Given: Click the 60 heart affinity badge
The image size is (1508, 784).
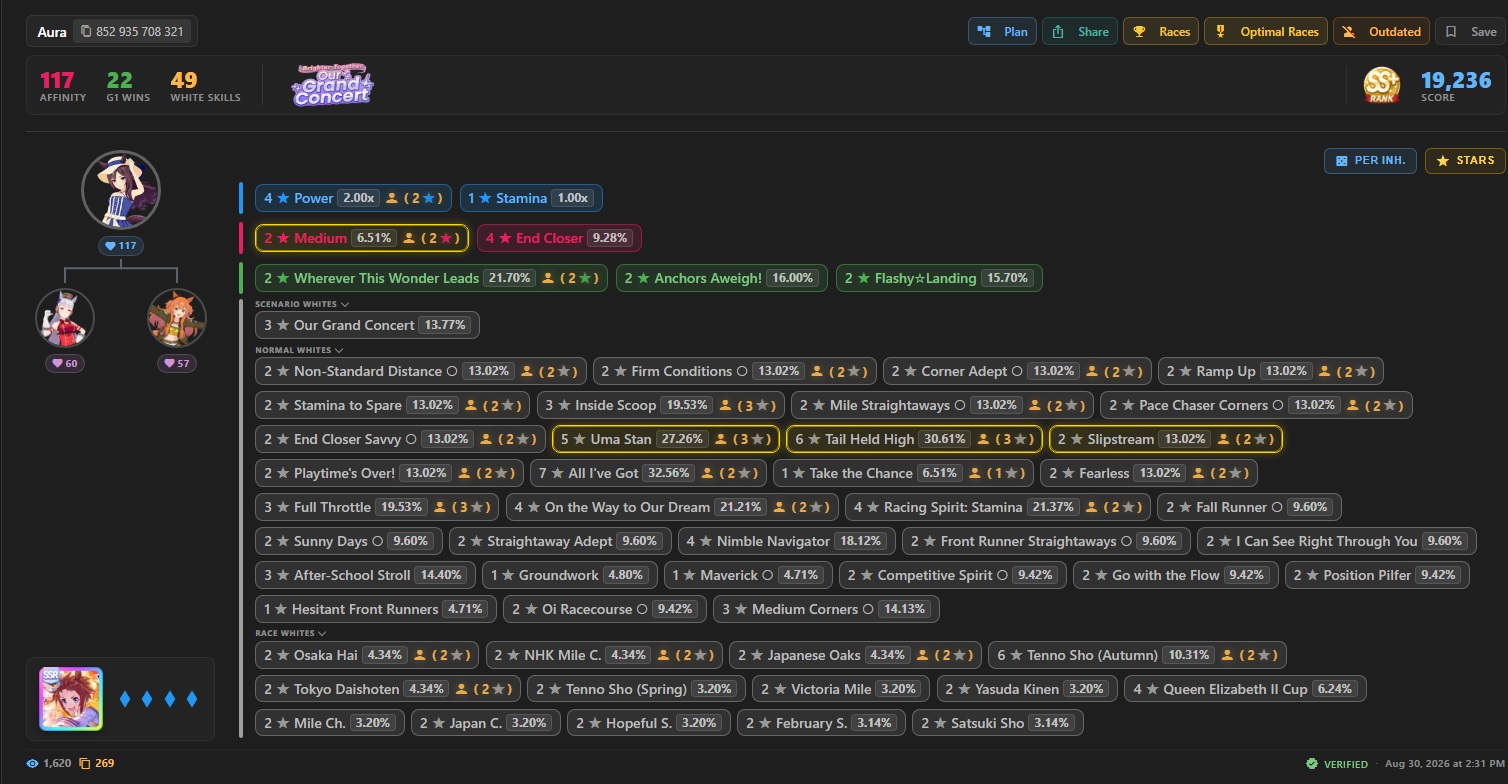Looking at the screenshot, I should click(65, 363).
